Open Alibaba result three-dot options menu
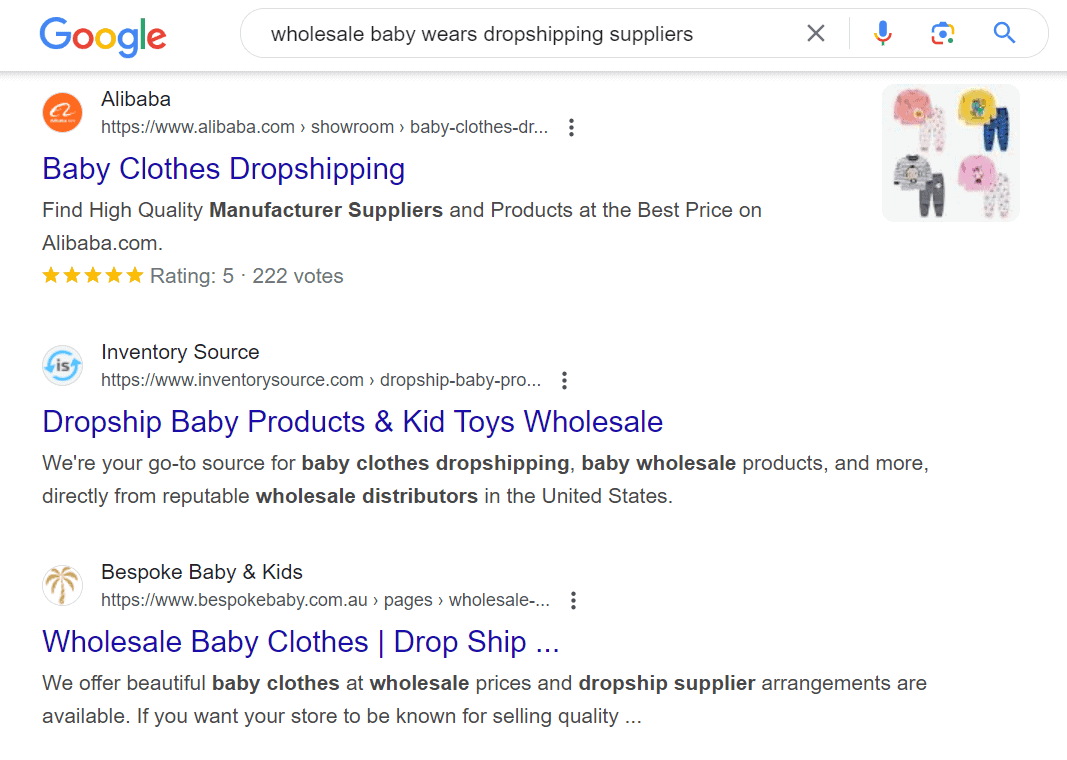The width and height of the screenshot is (1067, 760). [571, 127]
